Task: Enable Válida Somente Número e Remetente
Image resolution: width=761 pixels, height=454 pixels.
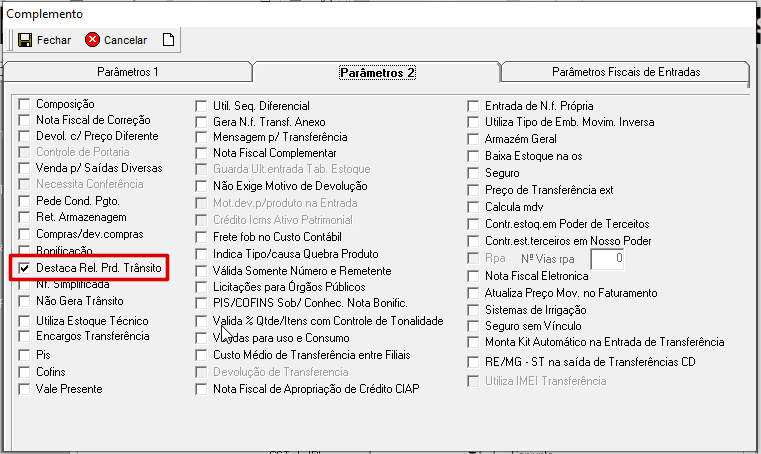Action: click(x=201, y=271)
